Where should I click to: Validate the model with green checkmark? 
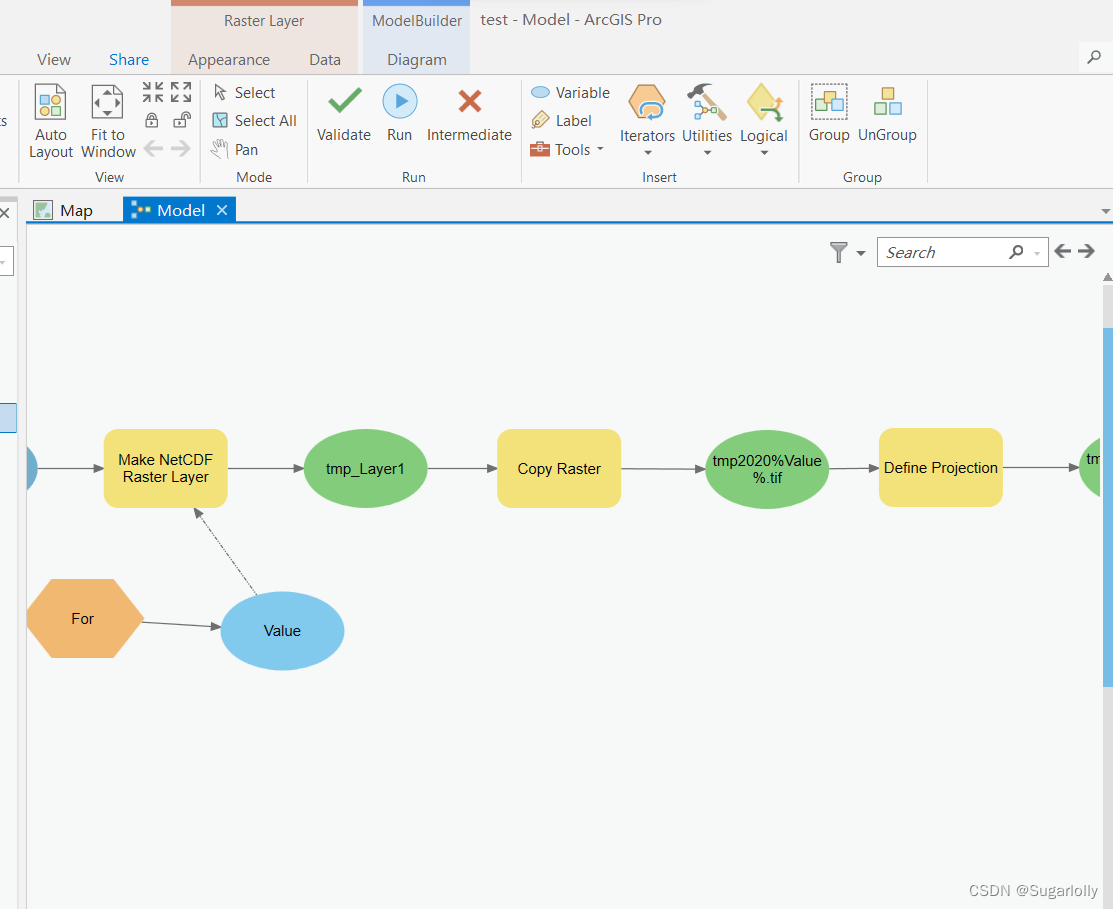pyautogui.click(x=344, y=114)
